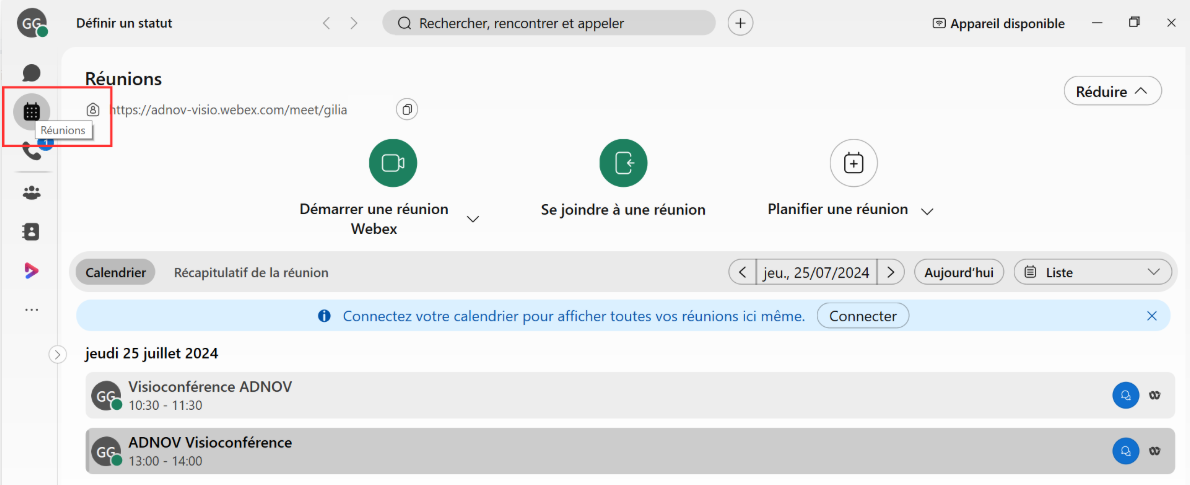1190x485 pixels.
Task: Switch to the Calendrier tab
Action: point(115,272)
